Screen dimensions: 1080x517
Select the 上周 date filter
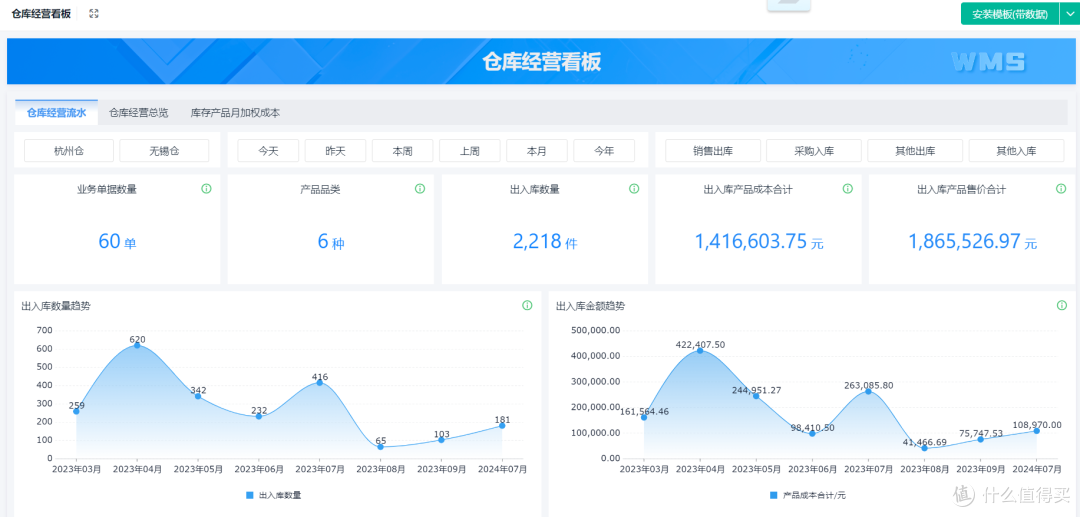click(470, 151)
